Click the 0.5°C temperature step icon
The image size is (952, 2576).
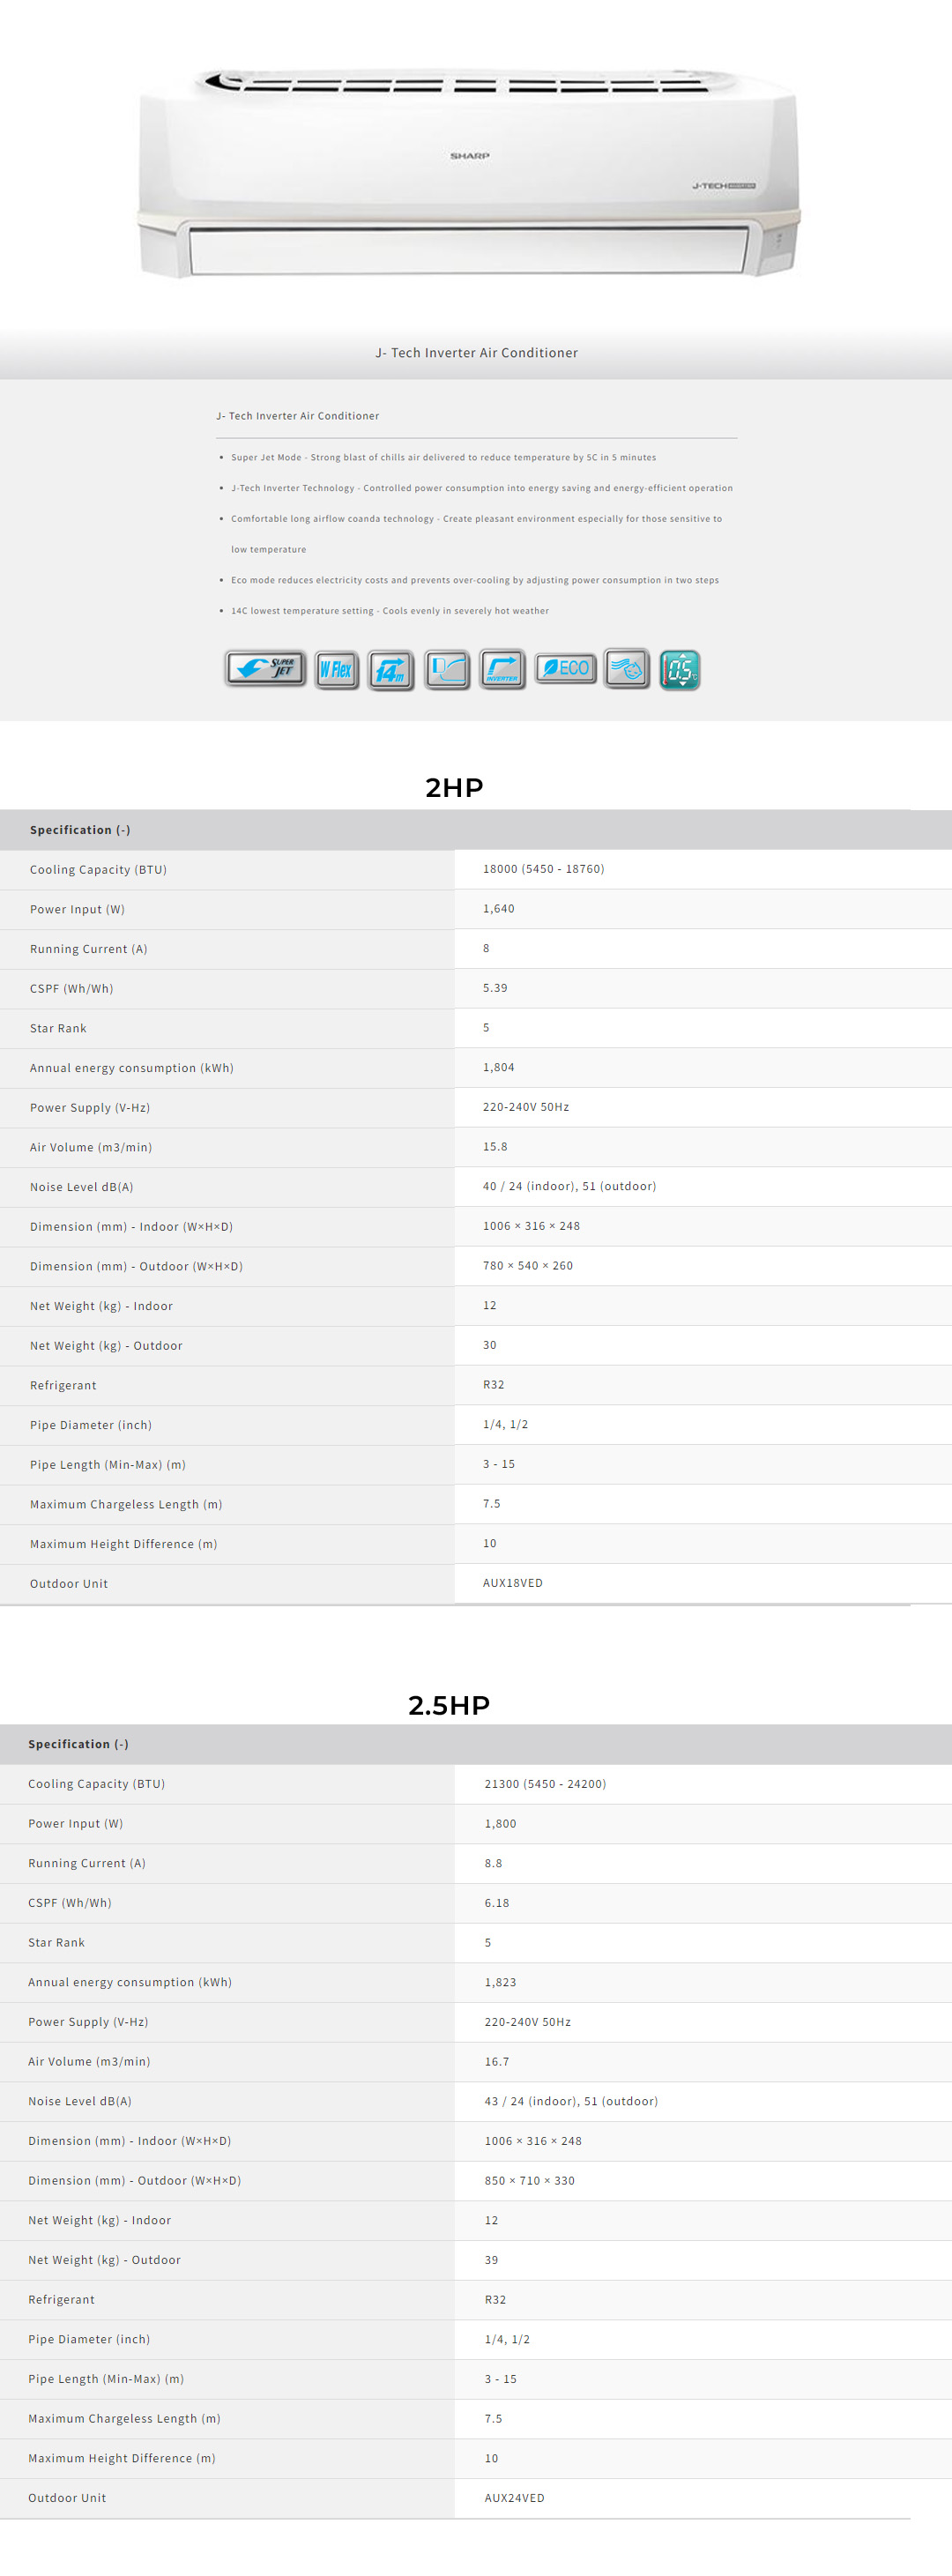point(680,669)
